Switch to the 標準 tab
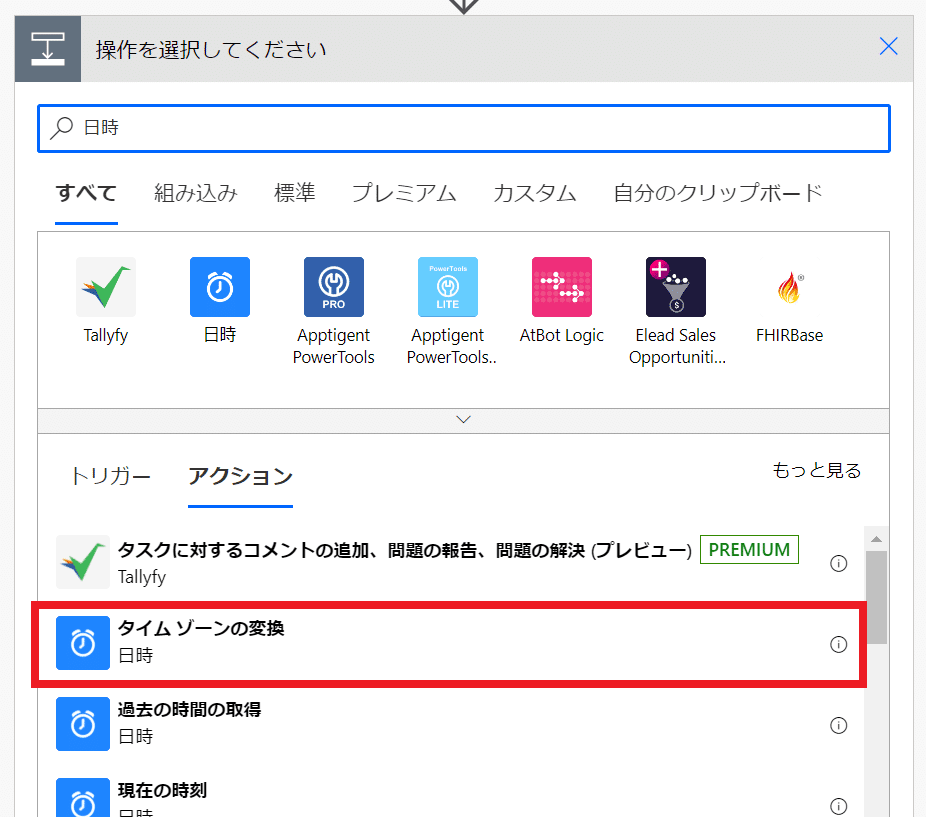This screenshot has width=926, height=817. point(294,193)
